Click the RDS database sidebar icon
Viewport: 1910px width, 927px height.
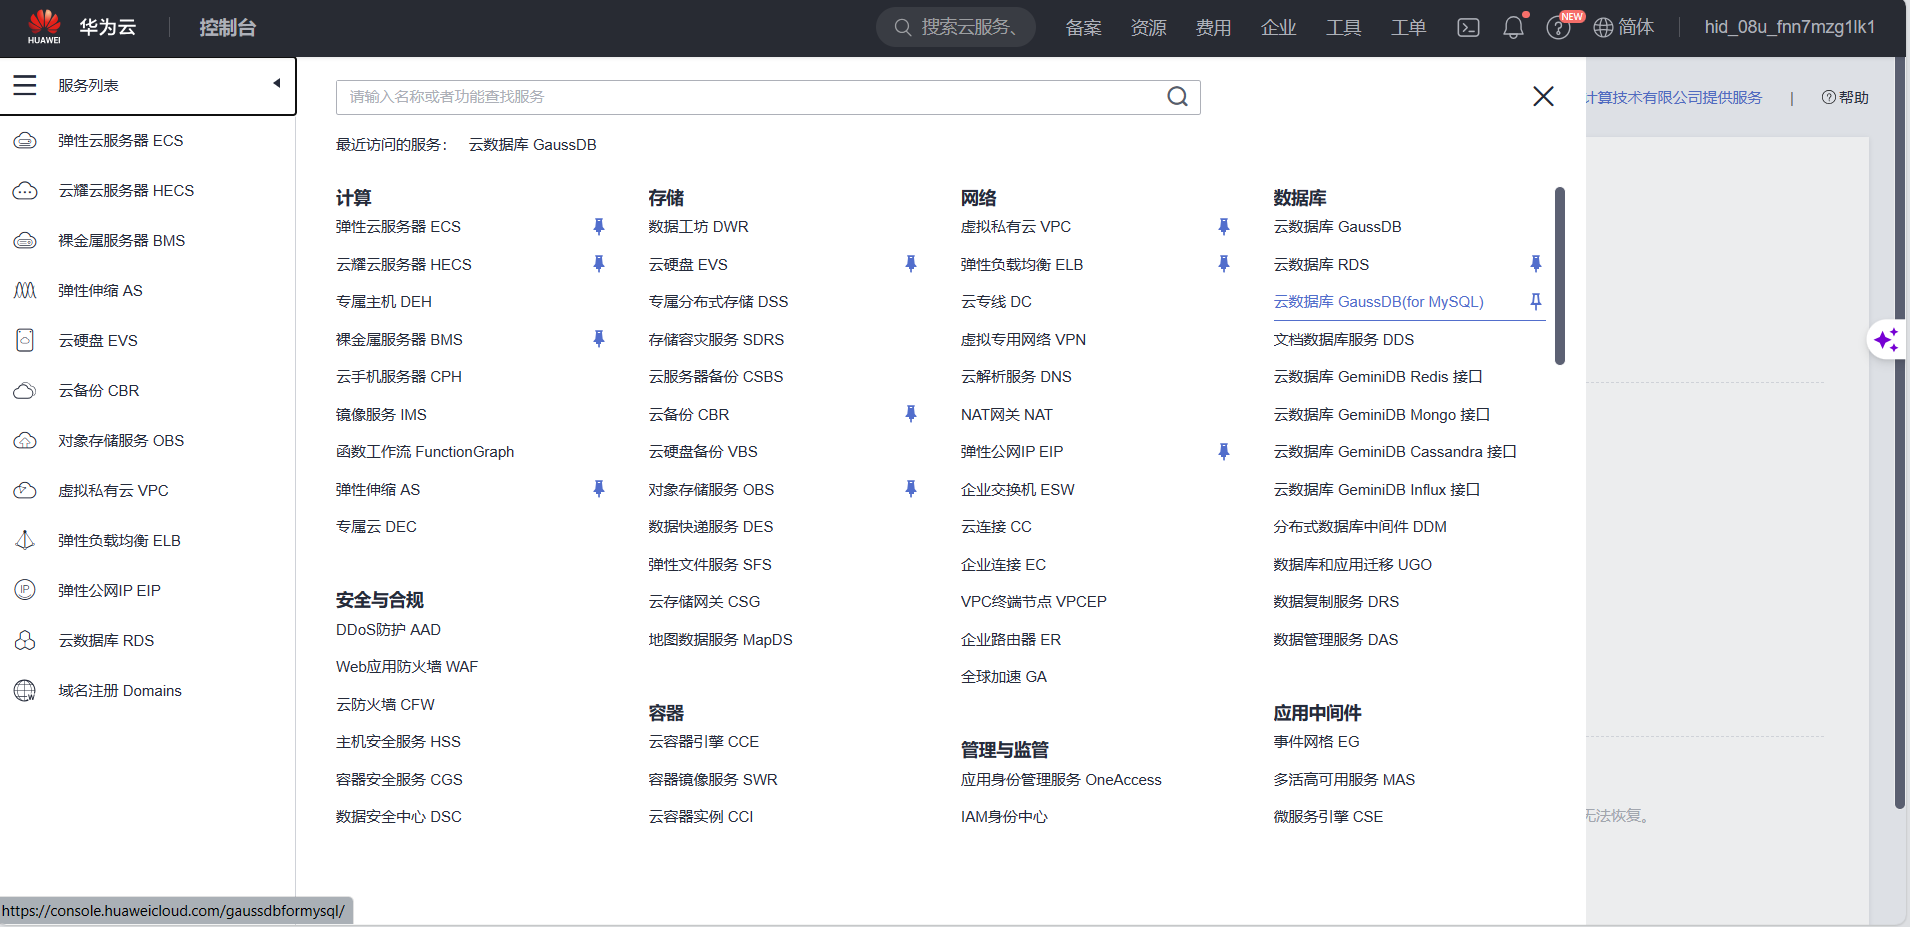(x=25, y=641)
